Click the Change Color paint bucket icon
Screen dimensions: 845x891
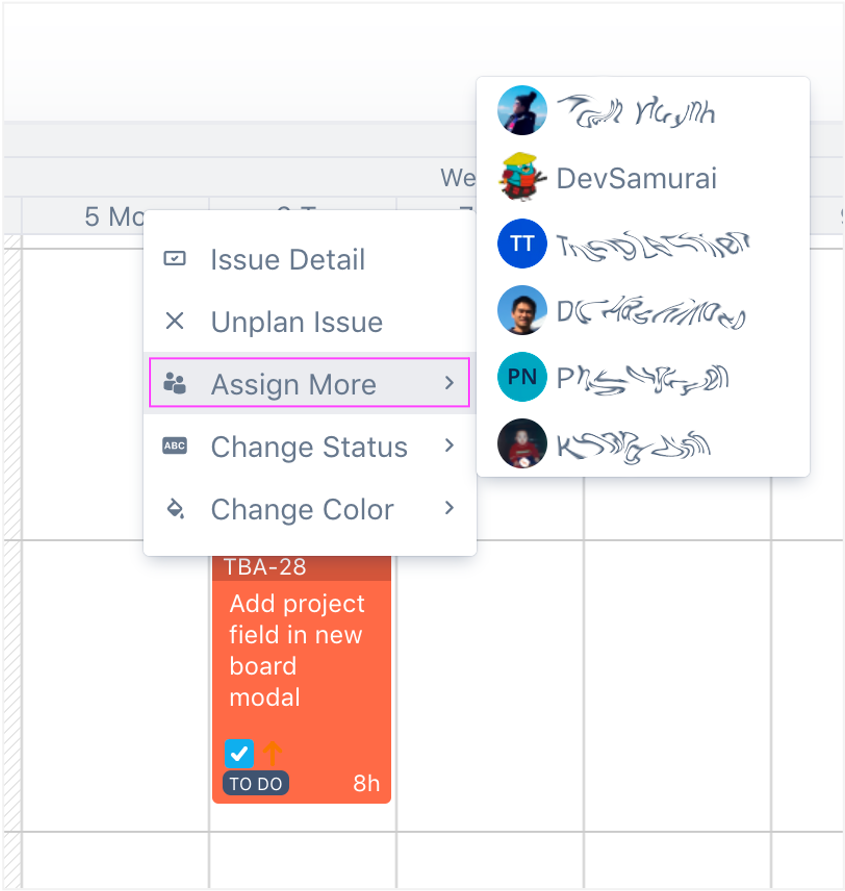click(174, 509)
